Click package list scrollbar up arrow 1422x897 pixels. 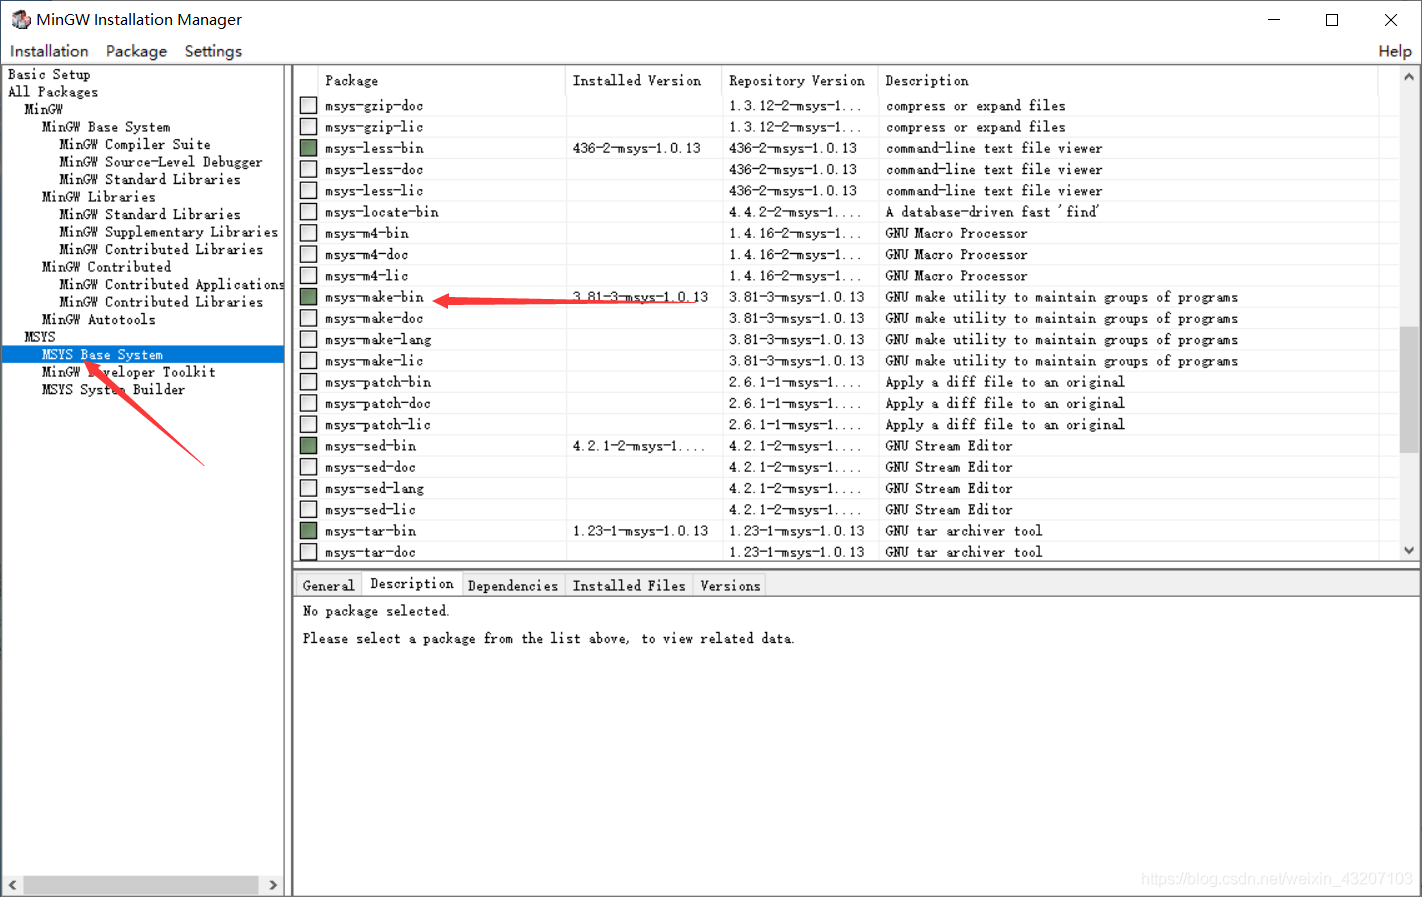[1409, 76]
